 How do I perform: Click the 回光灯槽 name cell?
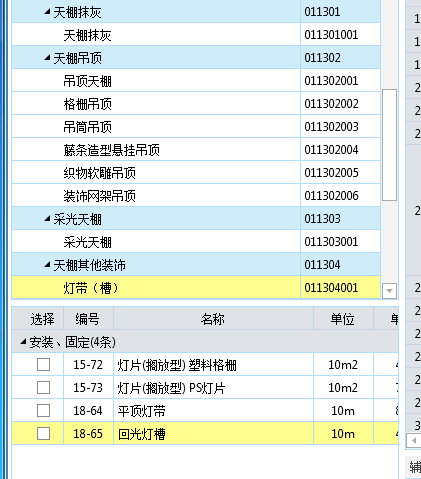[x=213, y=434]
